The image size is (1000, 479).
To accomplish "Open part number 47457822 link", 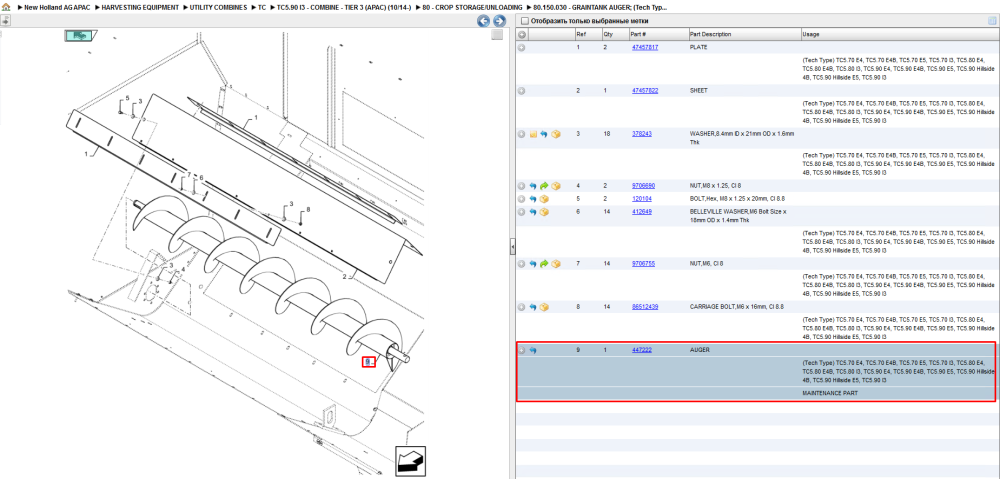I will point(645,91).
